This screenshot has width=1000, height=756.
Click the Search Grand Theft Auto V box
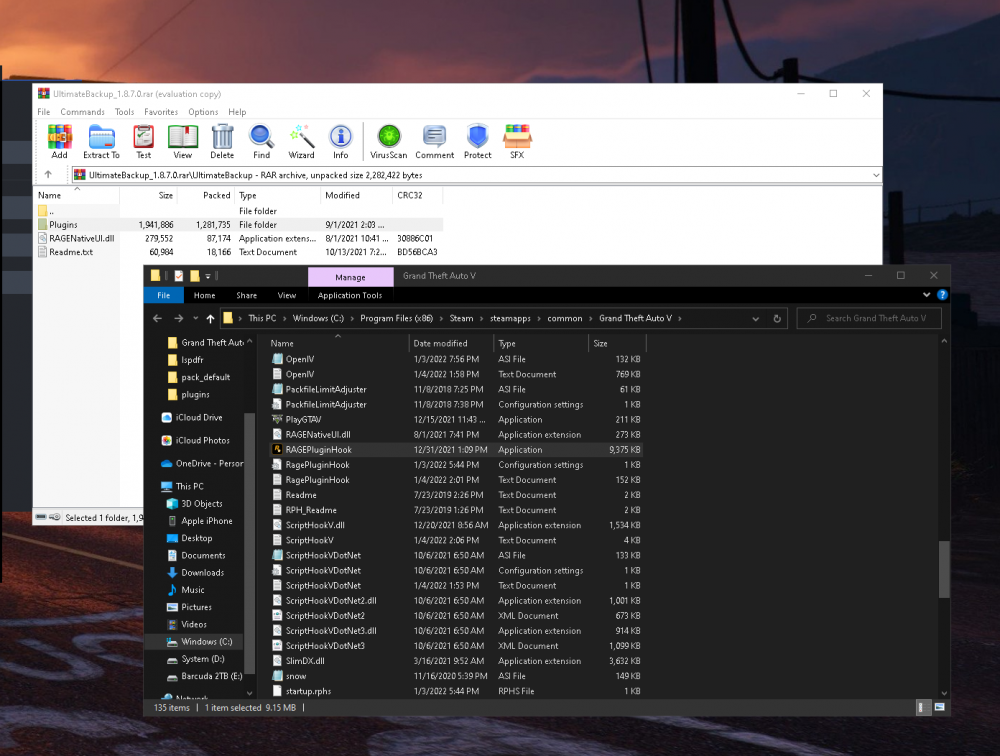pos(868,318)
